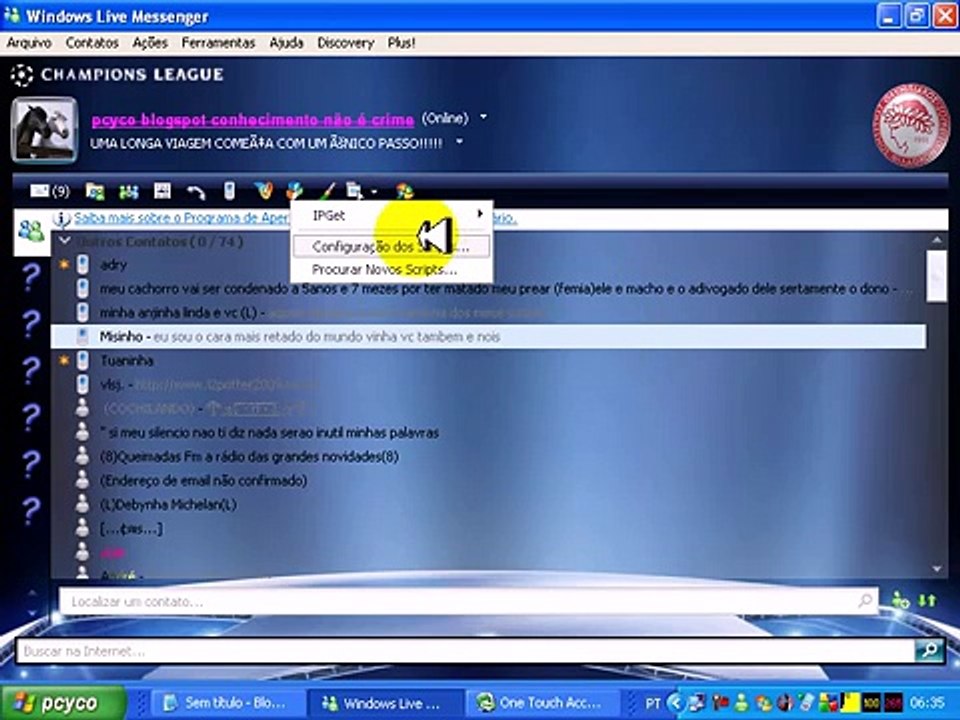Screen dimensions: 960x720
Task: Open the Ferramentas menu
Action: 218,43
